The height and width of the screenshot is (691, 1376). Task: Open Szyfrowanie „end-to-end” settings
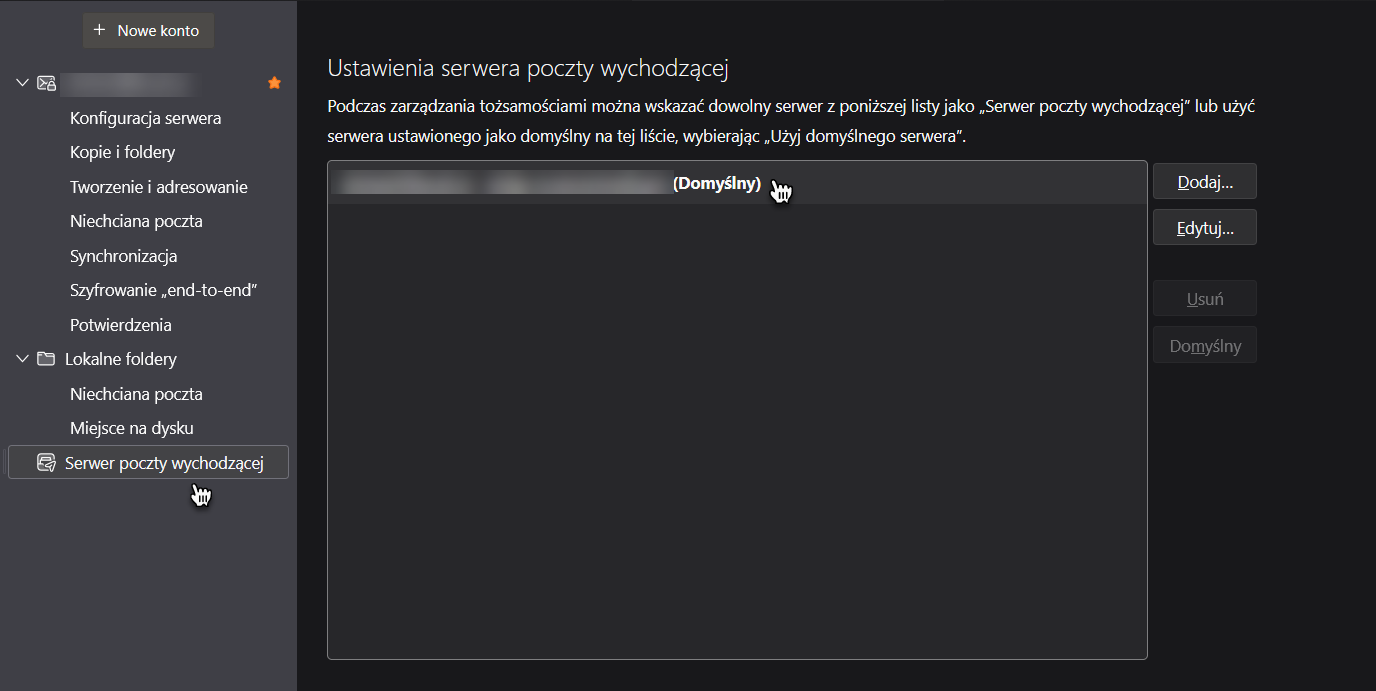pos(164,290)
